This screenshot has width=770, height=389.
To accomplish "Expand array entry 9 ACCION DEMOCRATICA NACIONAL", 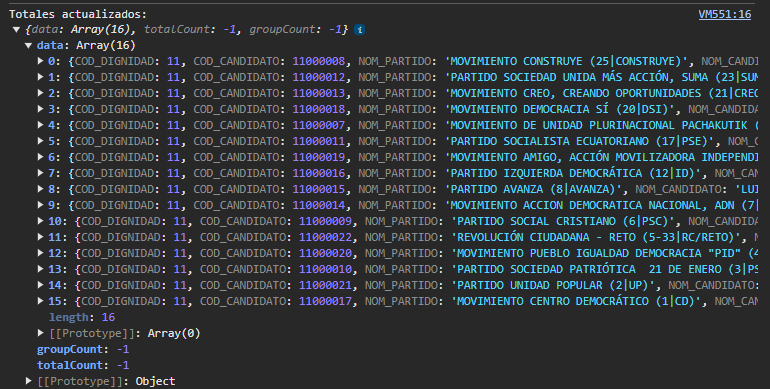I will [x=41, y=205].
